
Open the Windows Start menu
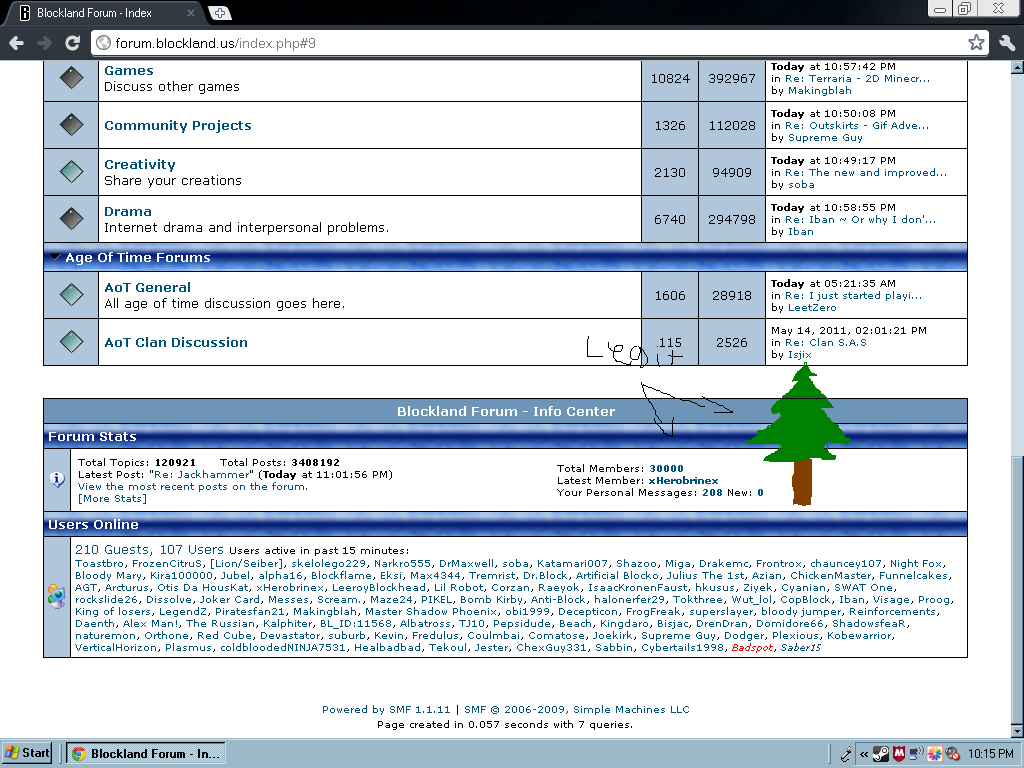point(27,753)
